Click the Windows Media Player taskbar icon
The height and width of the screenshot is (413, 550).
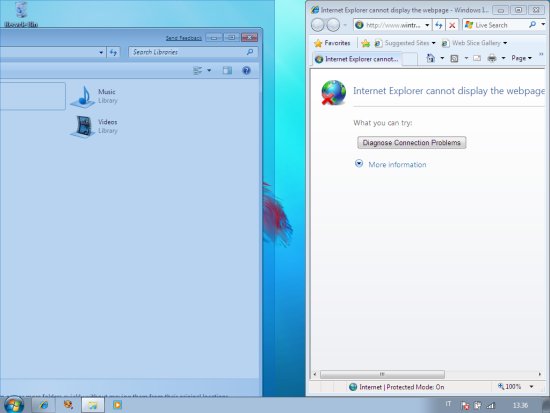tap(117, 405)
